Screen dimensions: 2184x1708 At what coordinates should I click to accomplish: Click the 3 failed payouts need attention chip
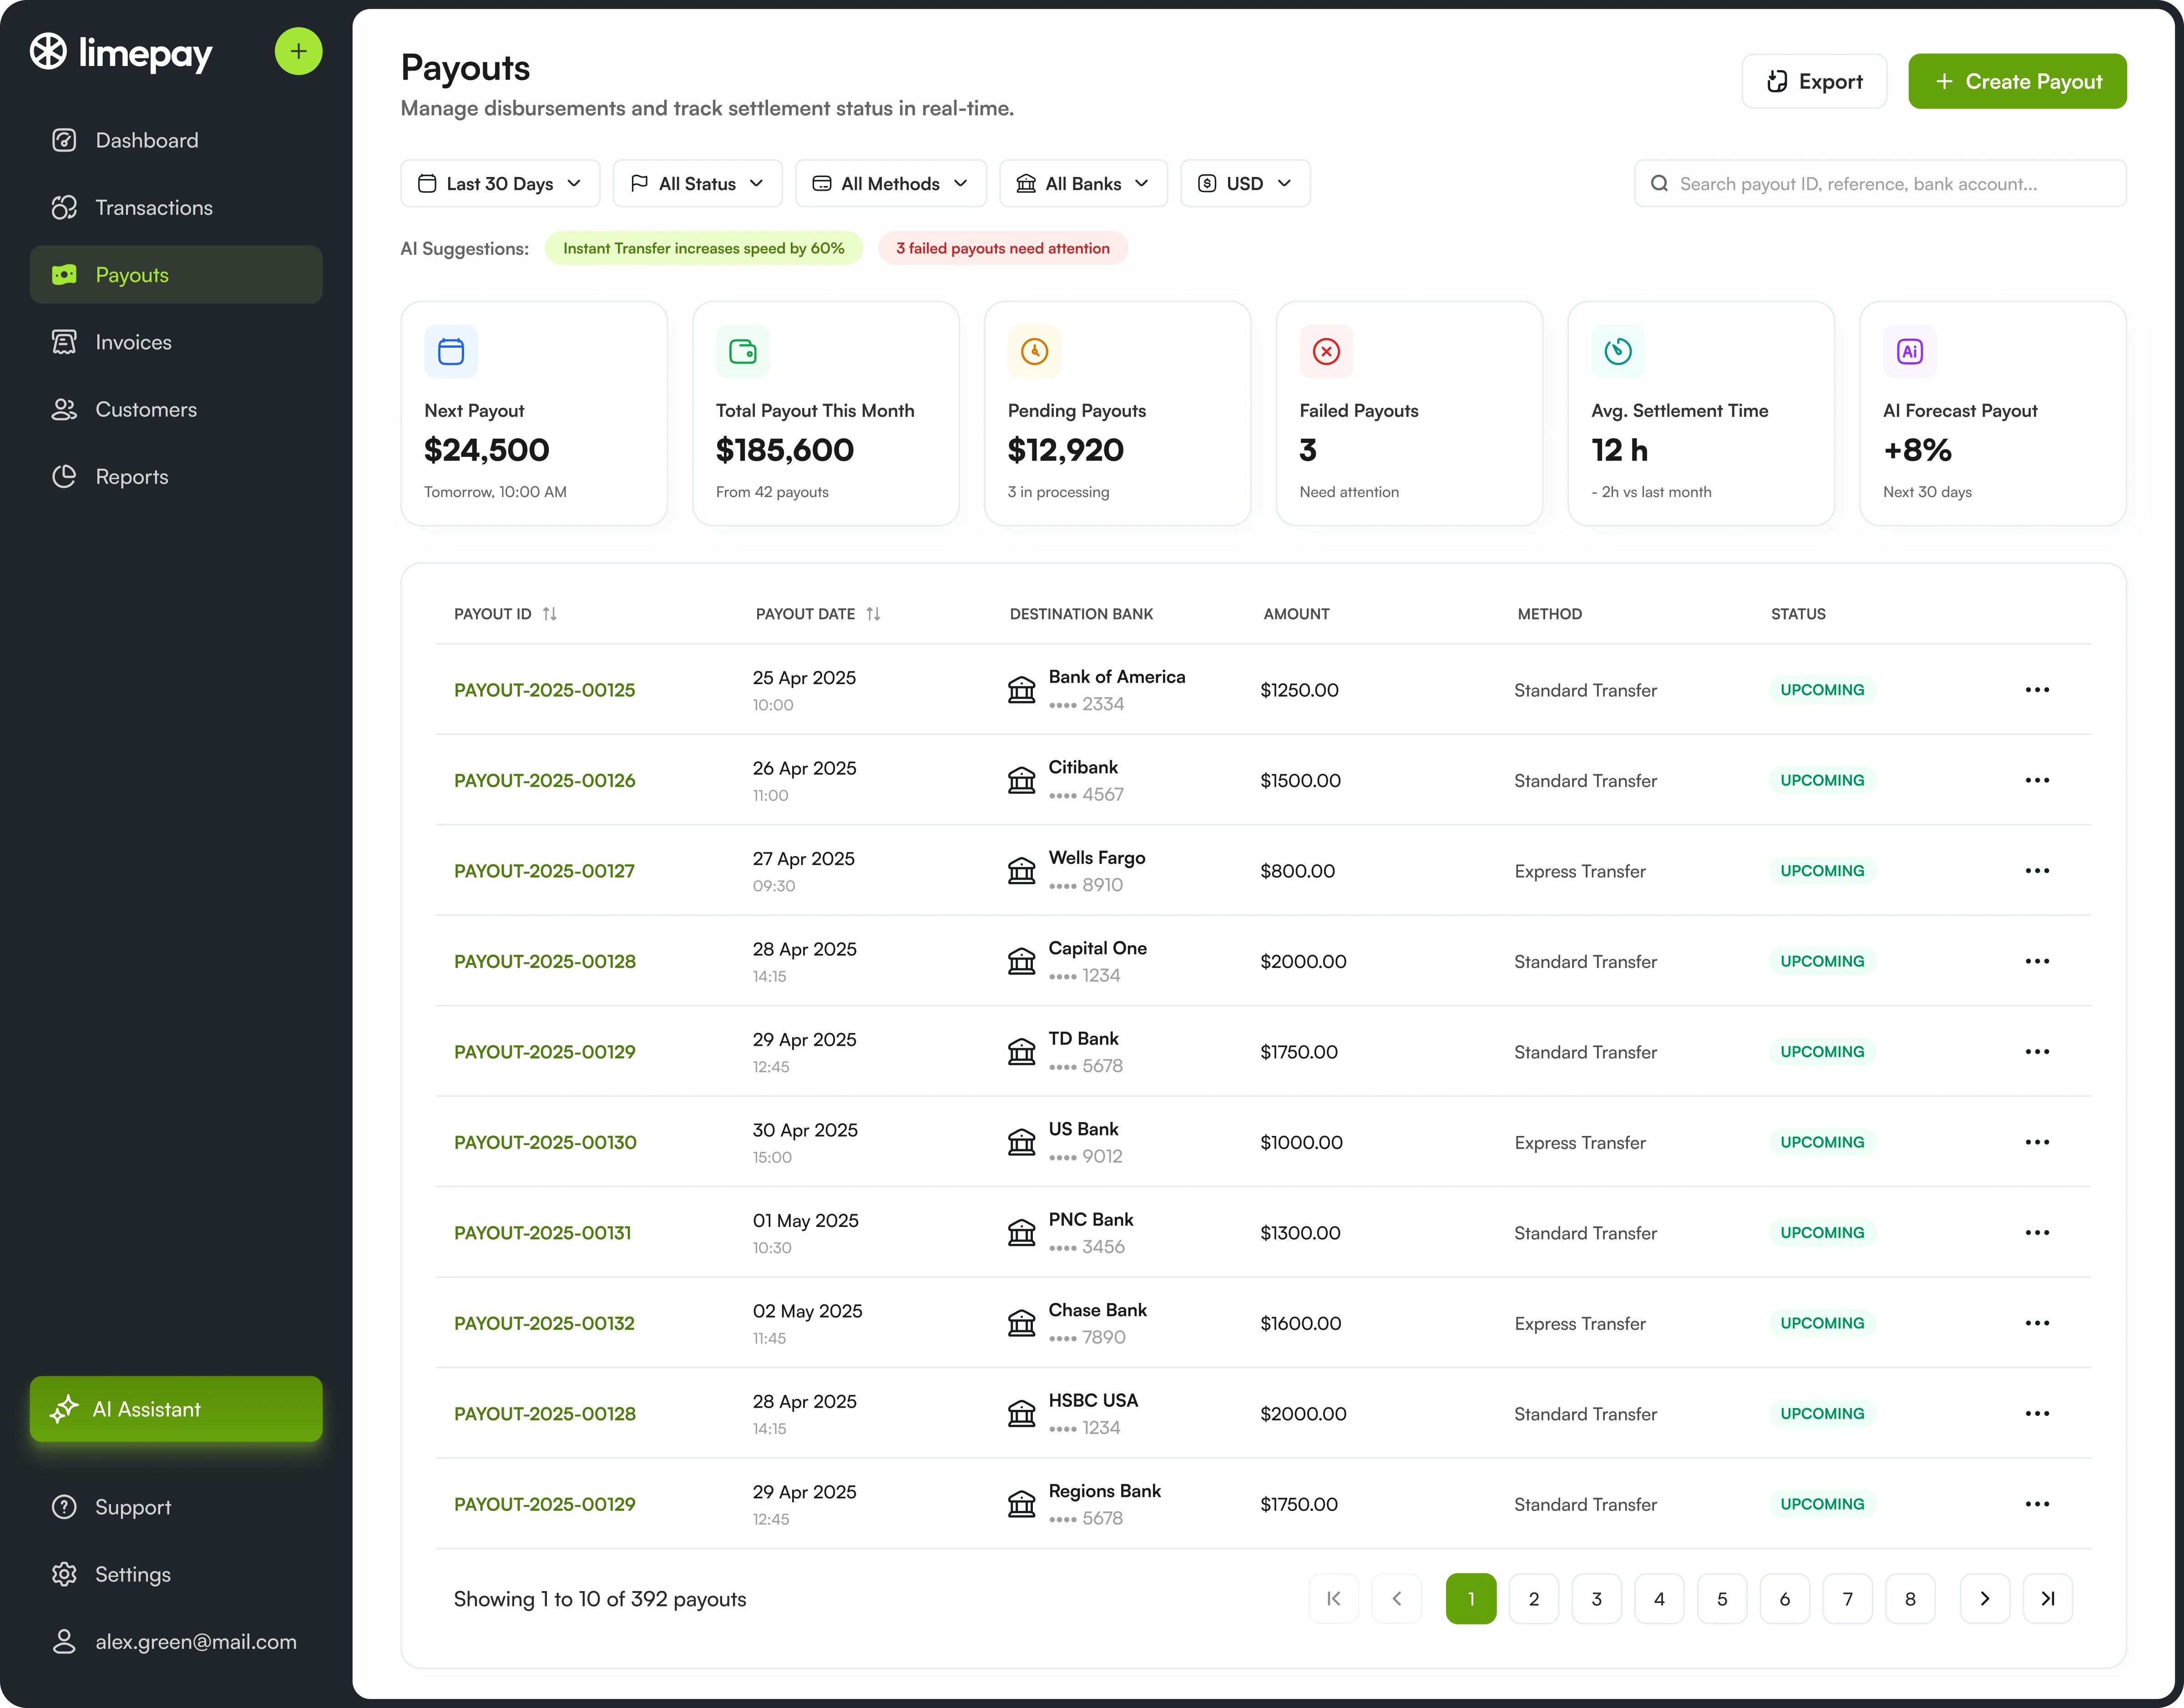pyautogui.click(x=1002, y=248)
